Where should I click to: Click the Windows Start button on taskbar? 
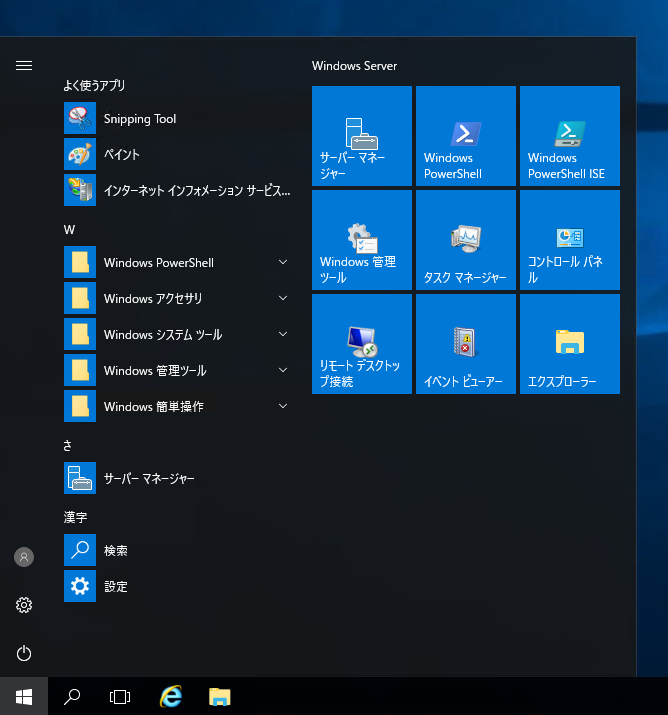pyautogui.click(x=24, y=696)
